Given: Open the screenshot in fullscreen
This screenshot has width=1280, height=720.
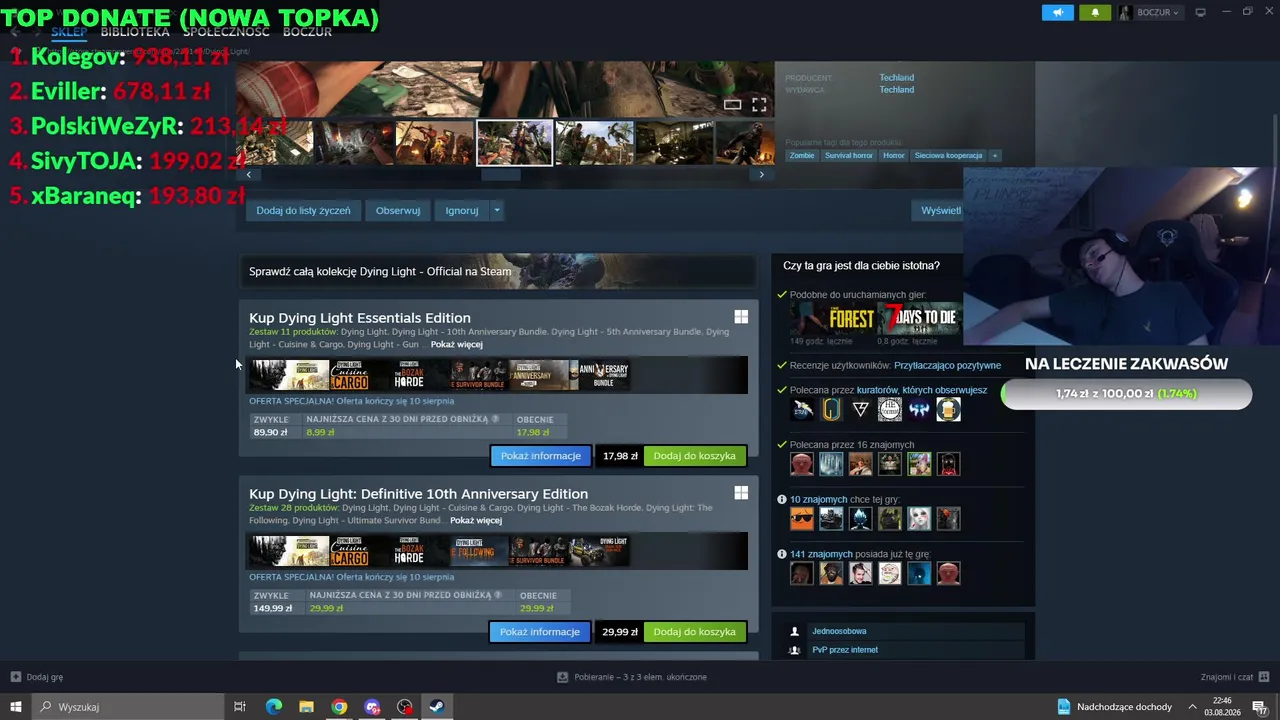Looking at the screenshot, I should tap(759, 104).
